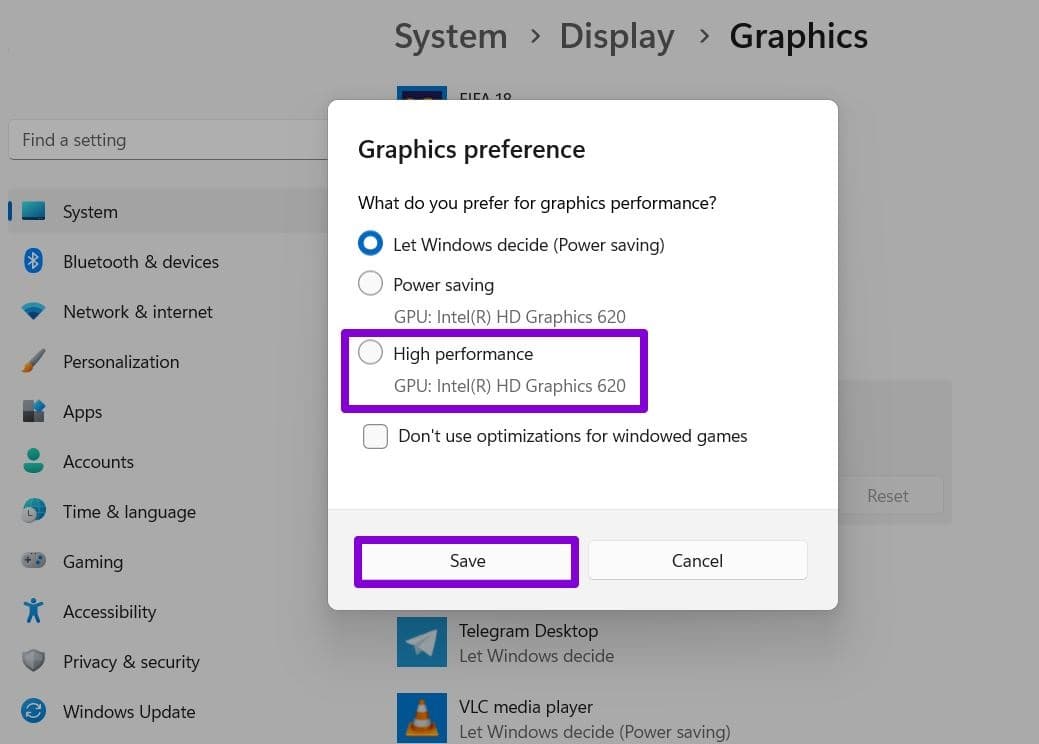Click the Windows Update icon
Screen dimensions: 1039x744
tap(34, 712)
